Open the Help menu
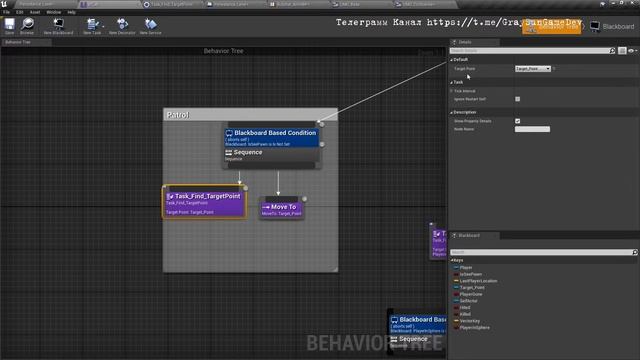The height and width of the screenshot is (360, 640). pyautogui.click(x=71, y=12)
